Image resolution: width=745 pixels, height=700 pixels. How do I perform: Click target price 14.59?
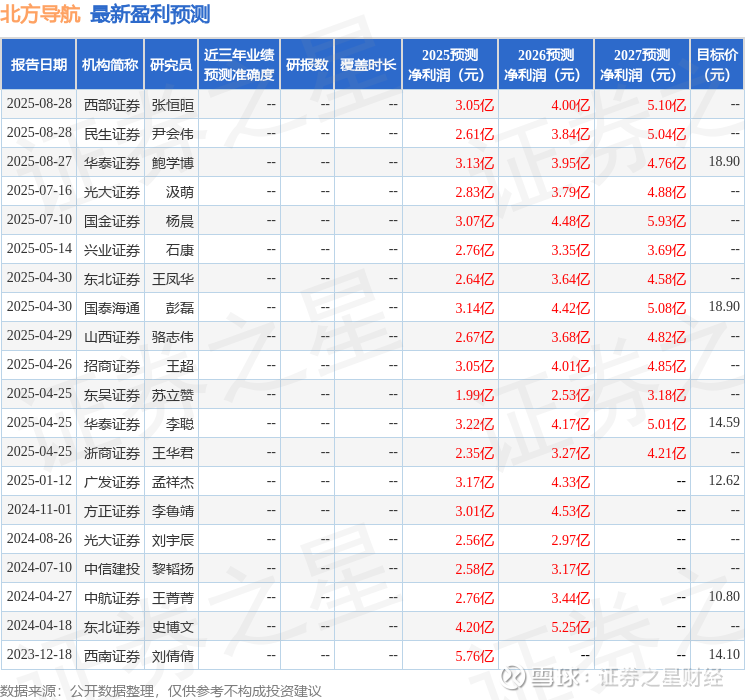point(724,422)
